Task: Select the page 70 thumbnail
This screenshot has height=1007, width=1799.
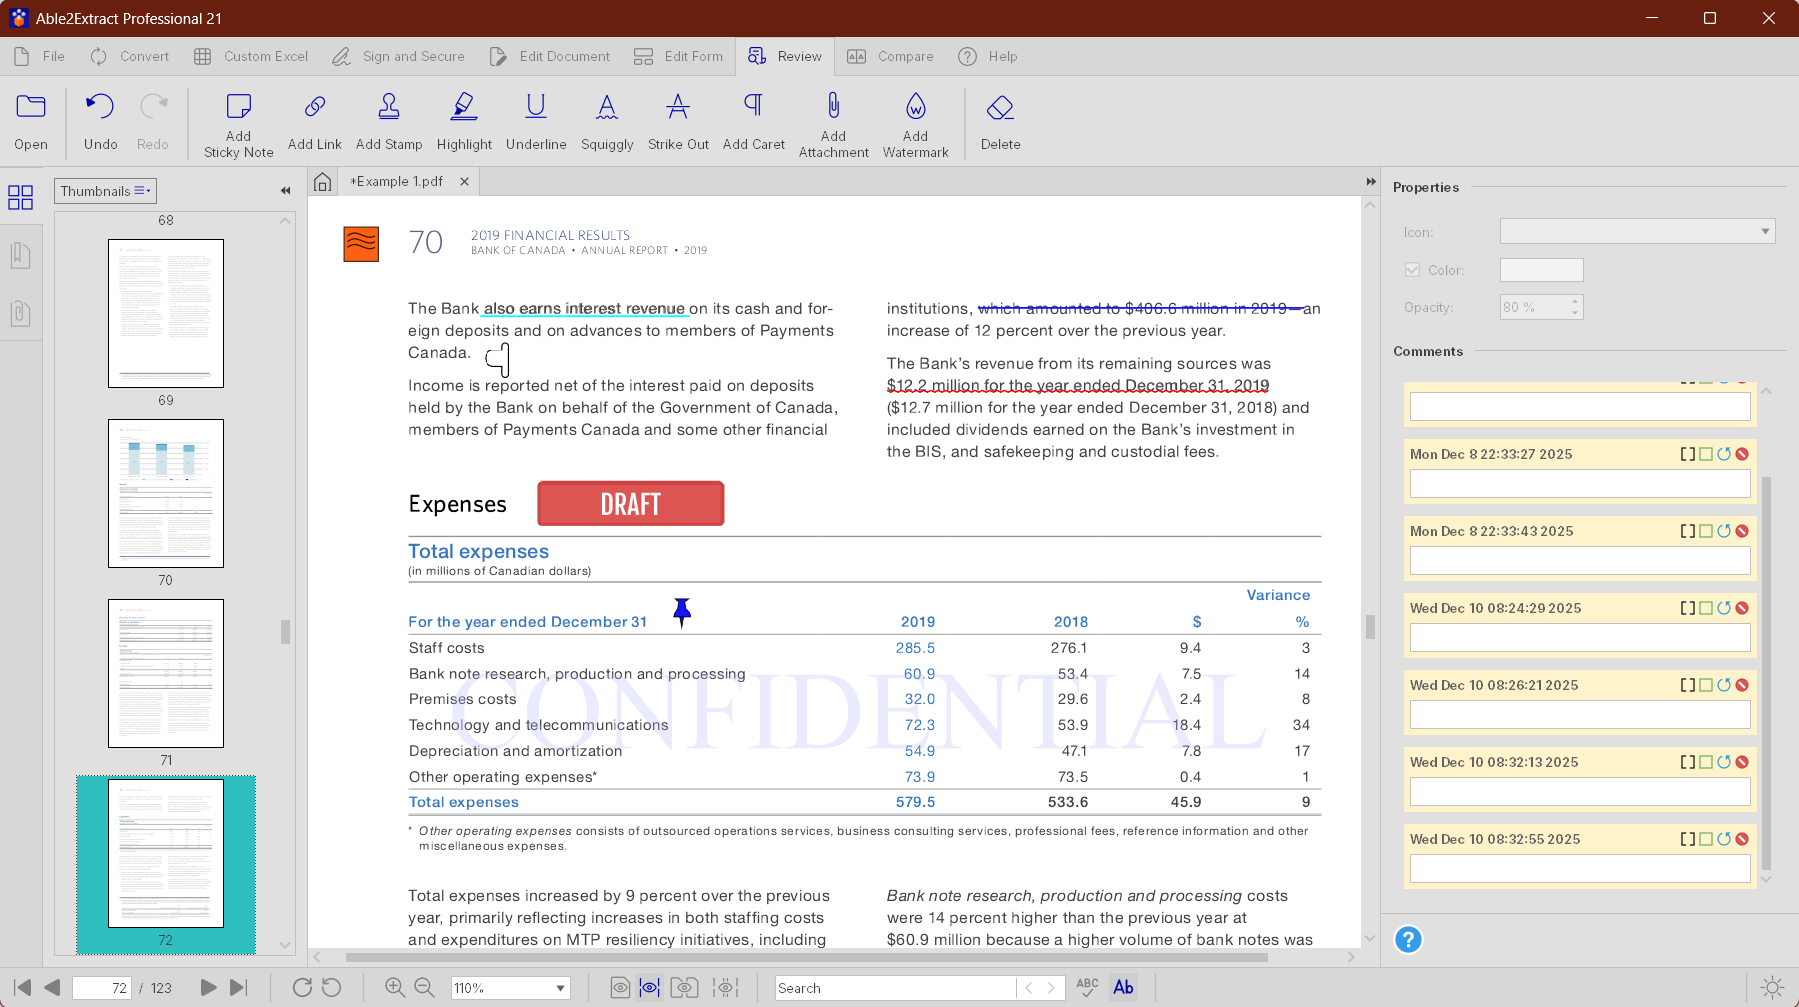Action: click(166, 493)
